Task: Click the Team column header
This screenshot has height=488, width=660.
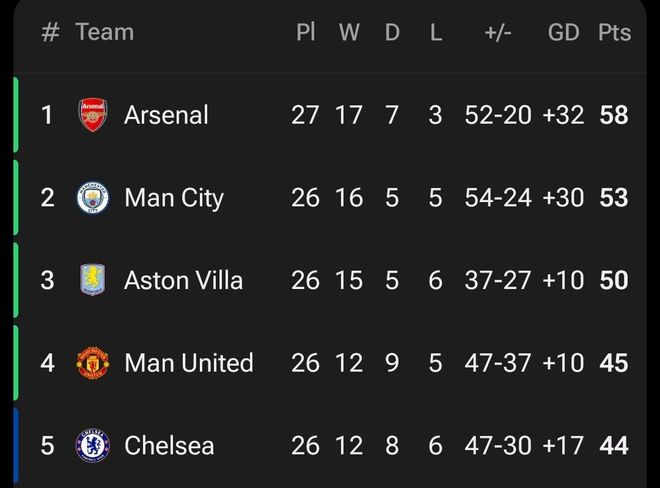Action: point(104,33)
